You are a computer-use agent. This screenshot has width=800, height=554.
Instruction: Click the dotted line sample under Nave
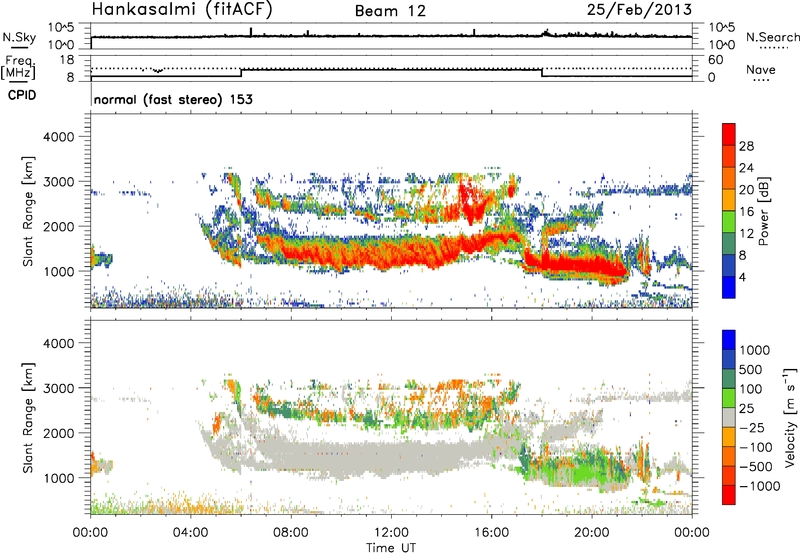click(761, 81)
